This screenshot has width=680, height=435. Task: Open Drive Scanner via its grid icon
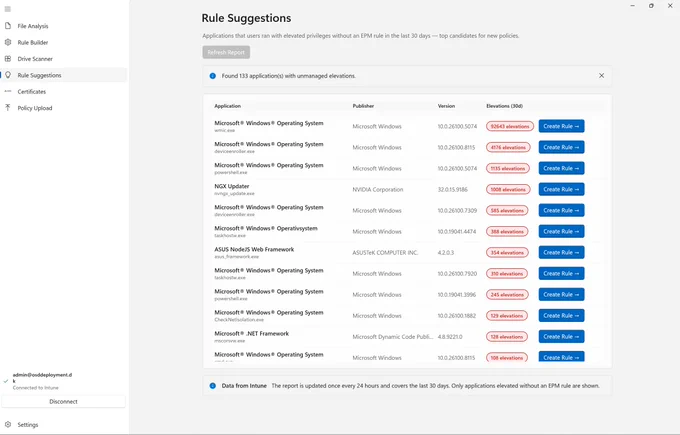8,59
